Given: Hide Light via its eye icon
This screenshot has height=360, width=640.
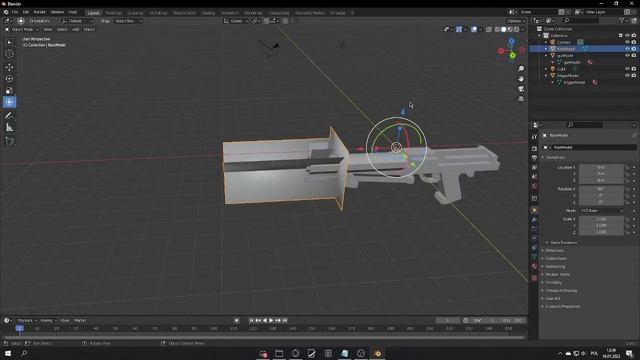Looking at the screenshot, I should tap(627, 69).
